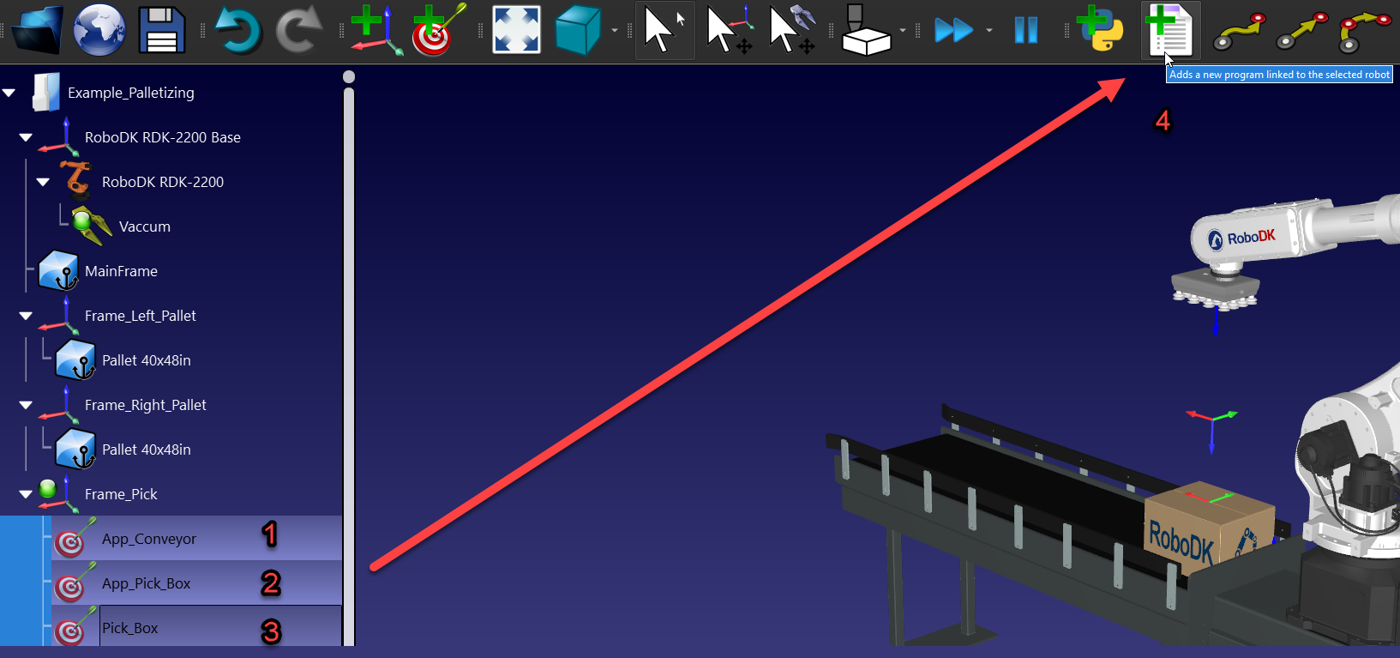This screenshot has width=1400, height=658.
Task: Open the online library globe icon
Action: click(x=99, y=30)
